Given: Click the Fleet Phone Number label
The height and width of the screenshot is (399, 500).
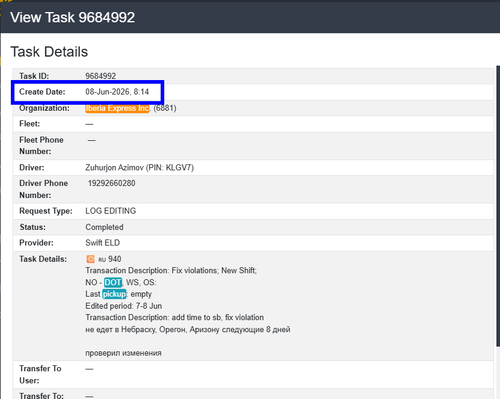Looking at the screenshot, I should pyautogui.click(x=41, y=145).
